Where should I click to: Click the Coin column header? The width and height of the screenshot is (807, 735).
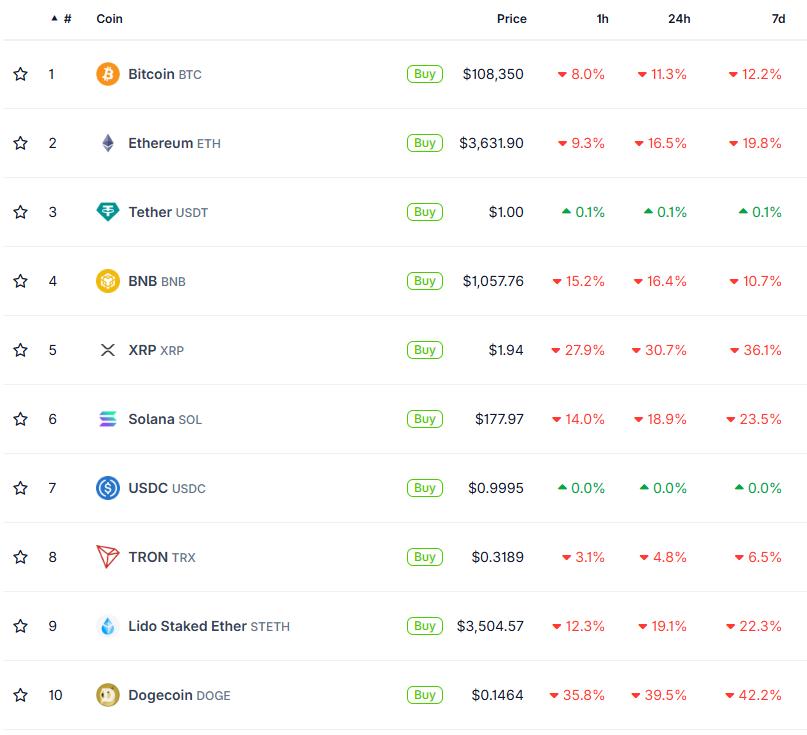(x=109, y=19)
